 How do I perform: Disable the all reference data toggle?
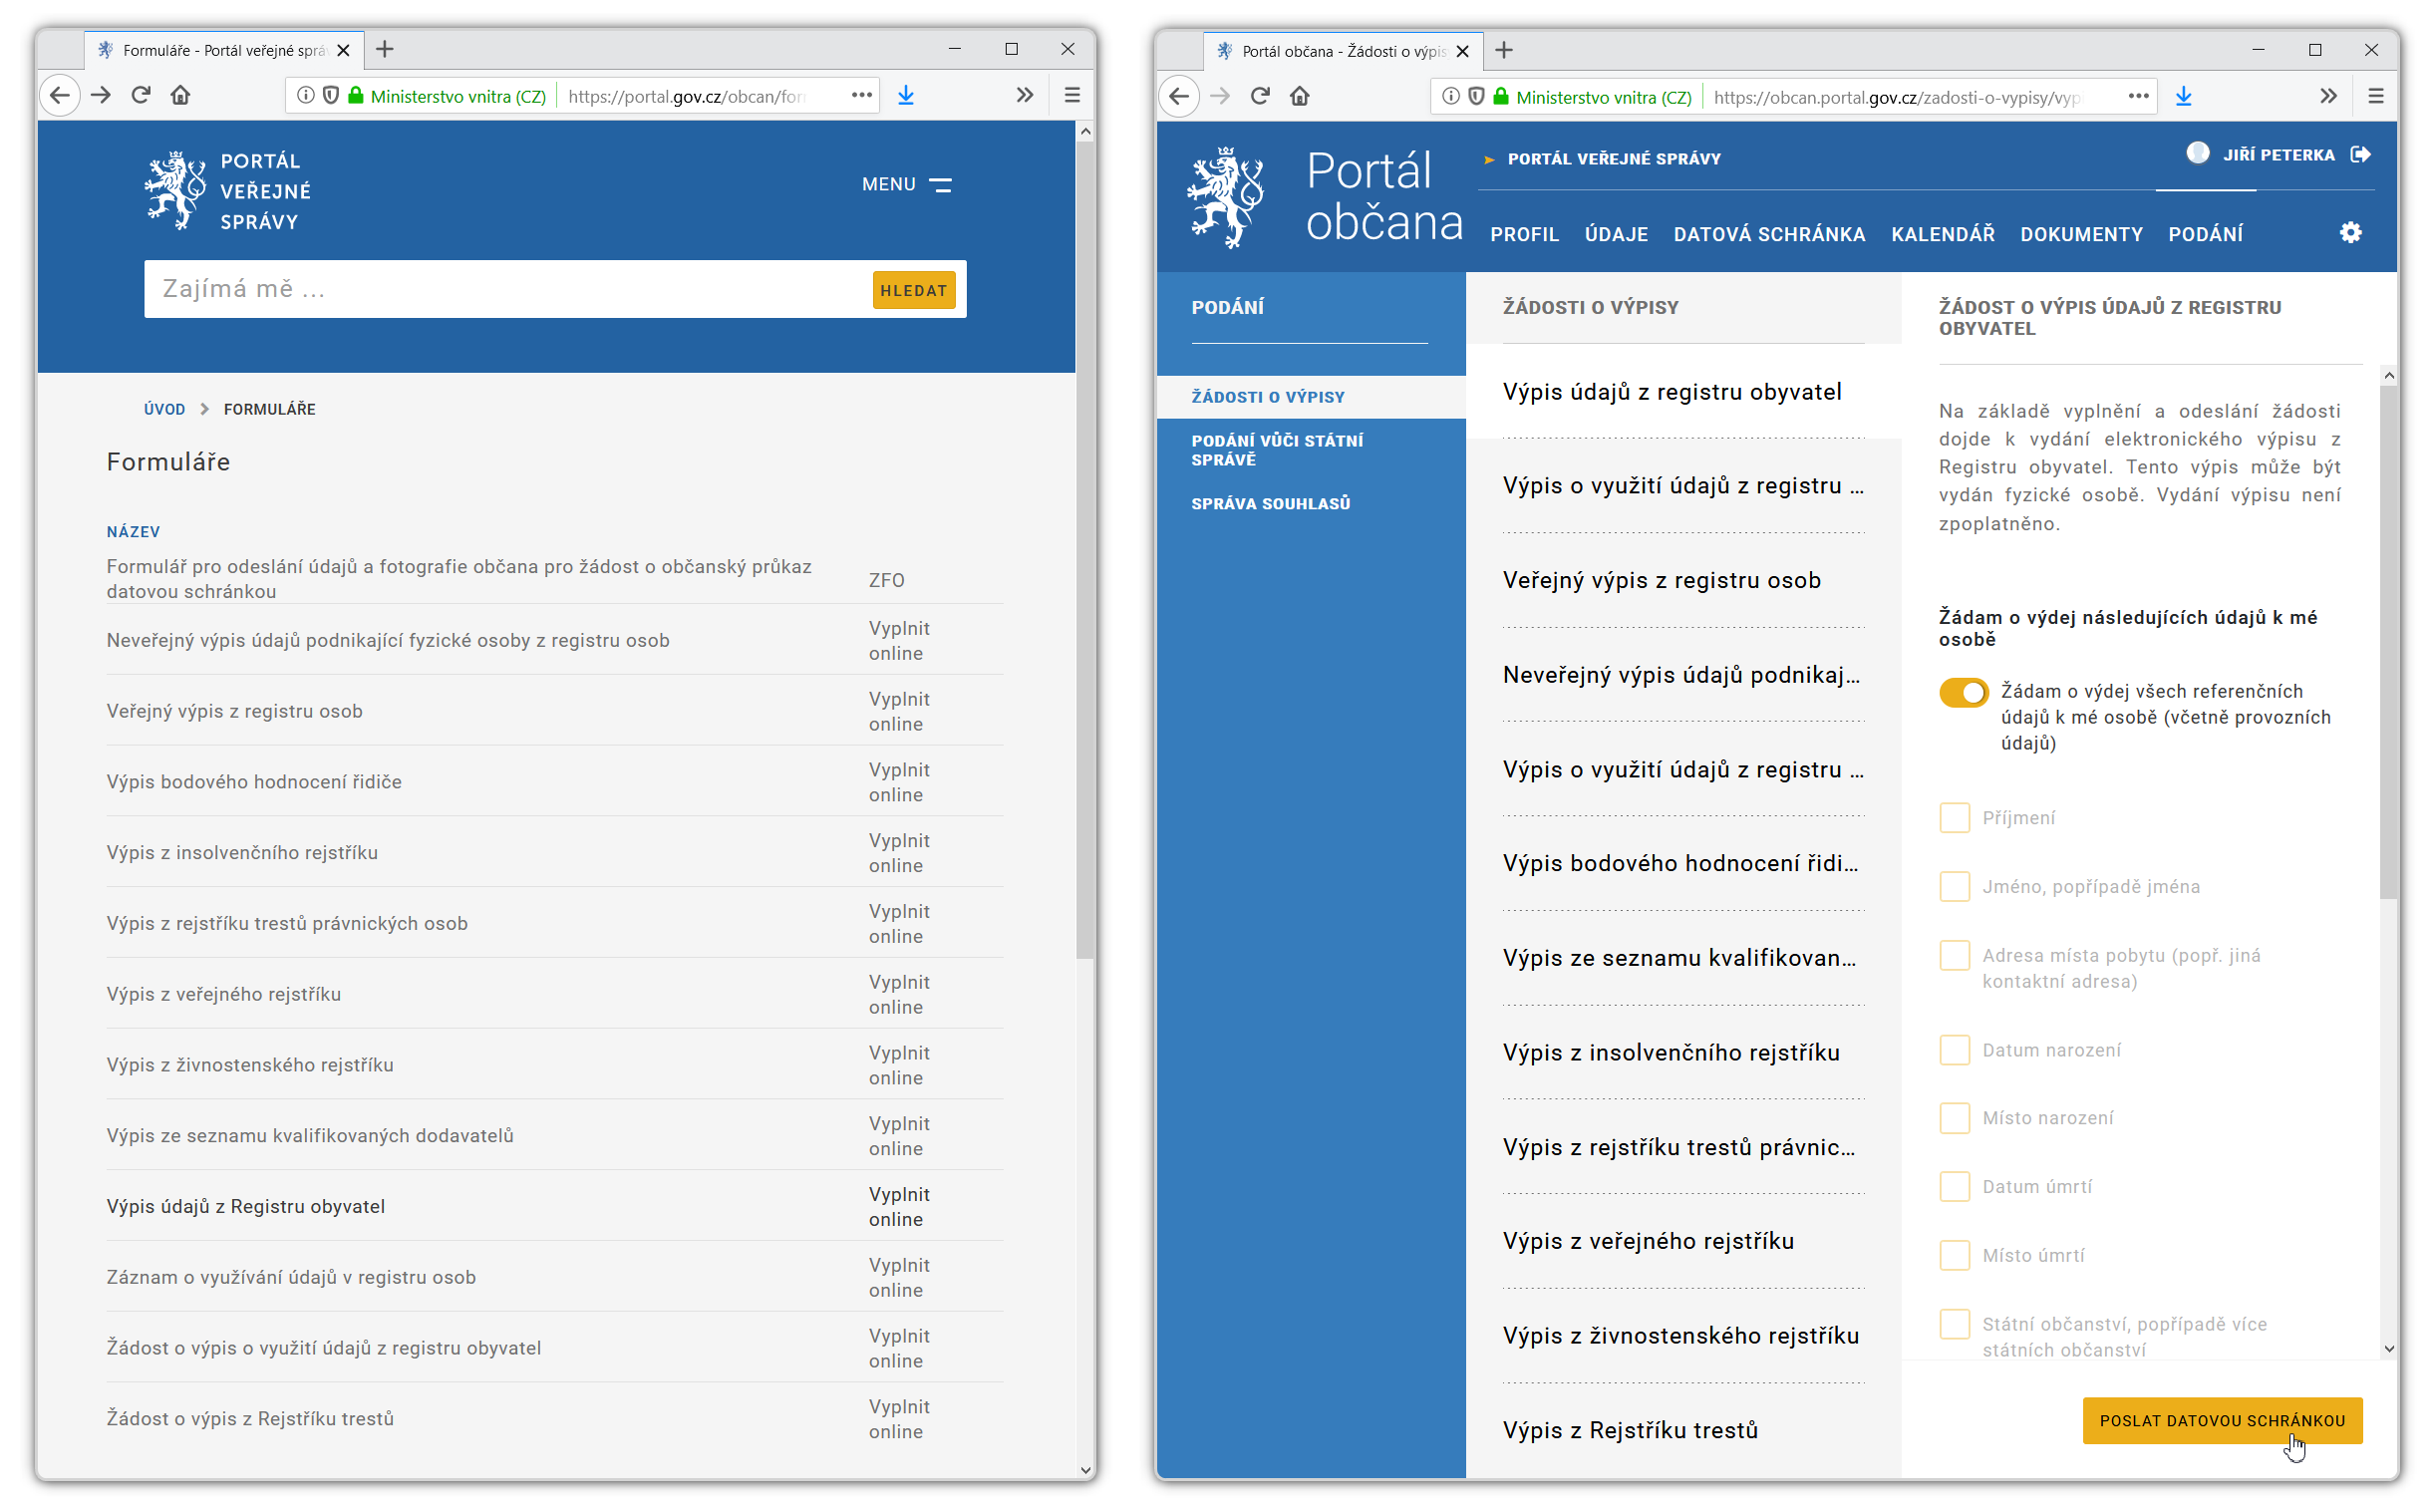[x=1964, y=693]
